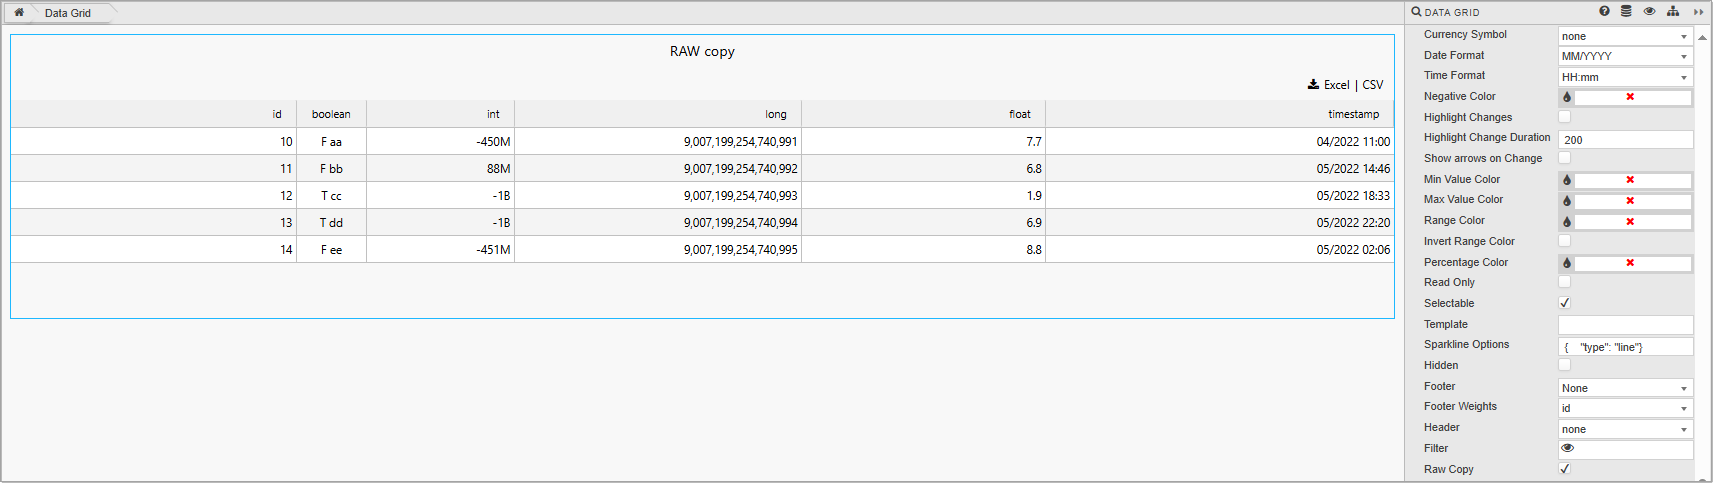The image size is (1715, 485).
Task: Toggle the Read Only checkbox
Action: coord(1564,282)
